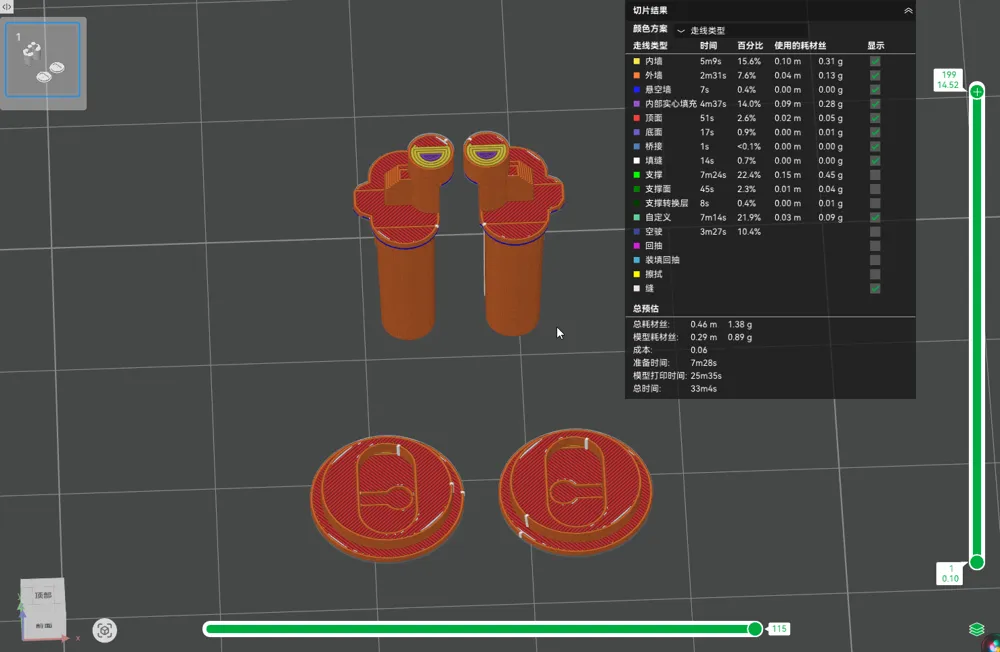Click the orange 外墙 color swatch
Screen dimensions: 1000x652
(x=636, y=75)
